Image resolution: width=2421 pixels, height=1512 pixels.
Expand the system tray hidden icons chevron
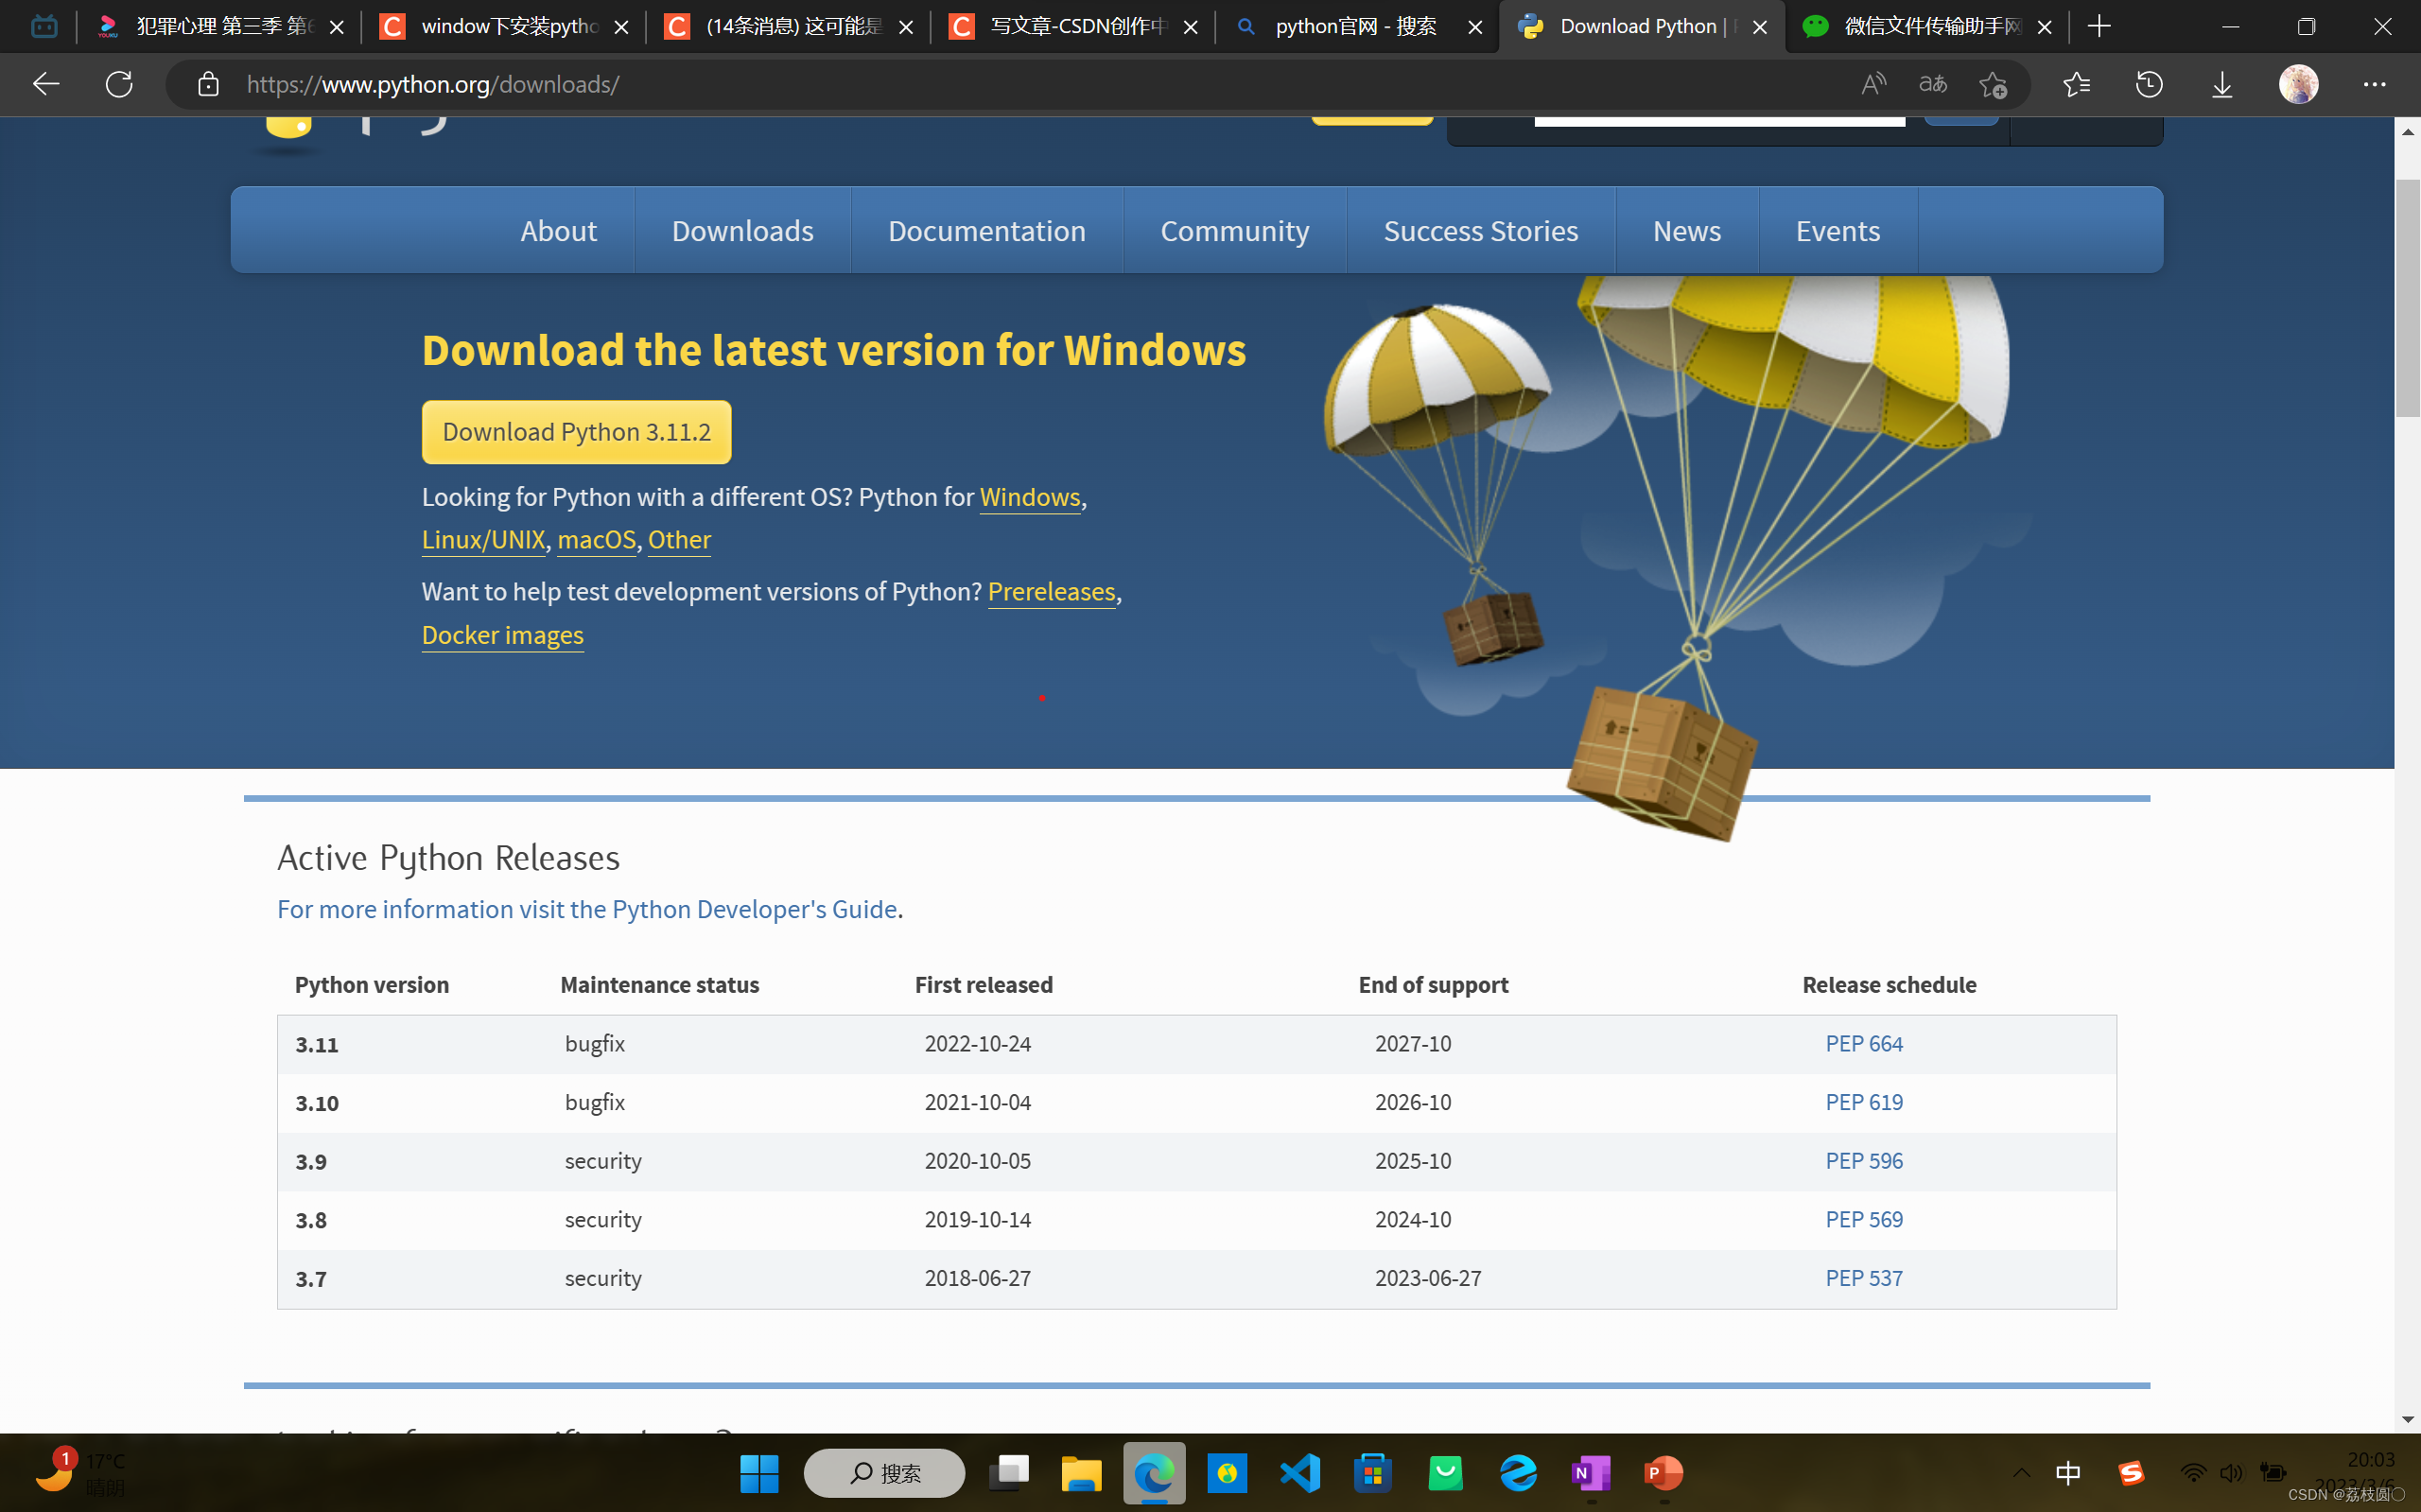coord(2021,1473)
